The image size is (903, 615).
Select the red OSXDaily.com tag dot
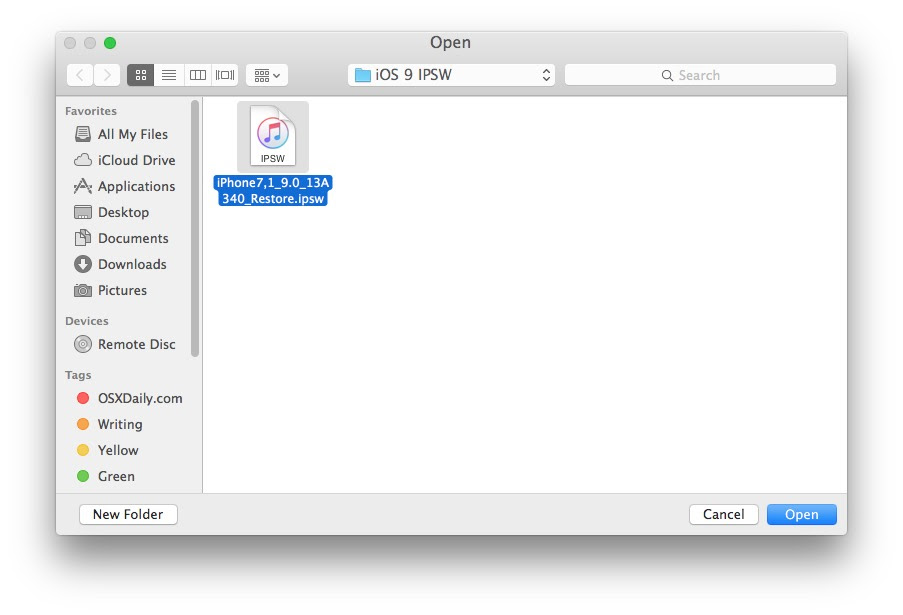pos(83,398)
